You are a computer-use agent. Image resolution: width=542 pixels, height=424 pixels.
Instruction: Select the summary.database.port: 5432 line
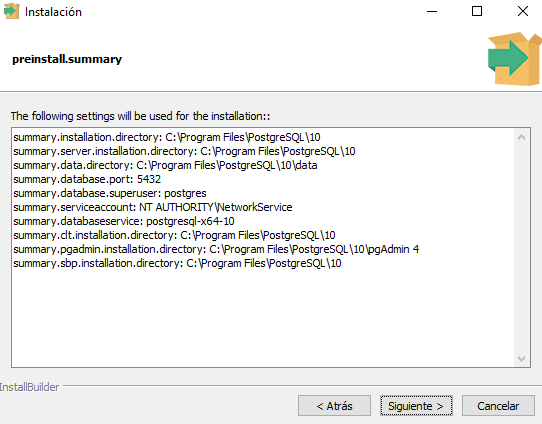(x=87, y=179)
